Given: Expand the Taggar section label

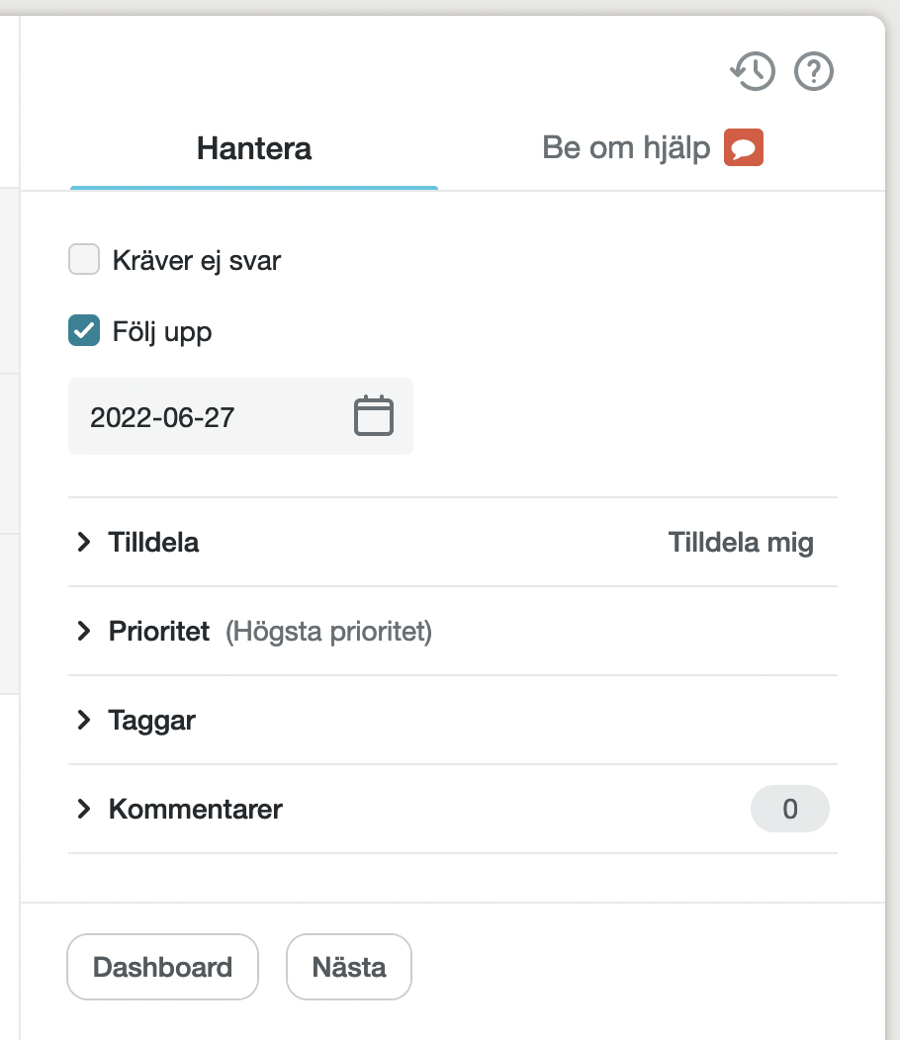Looking at the screenshot, I should point(153,721).
